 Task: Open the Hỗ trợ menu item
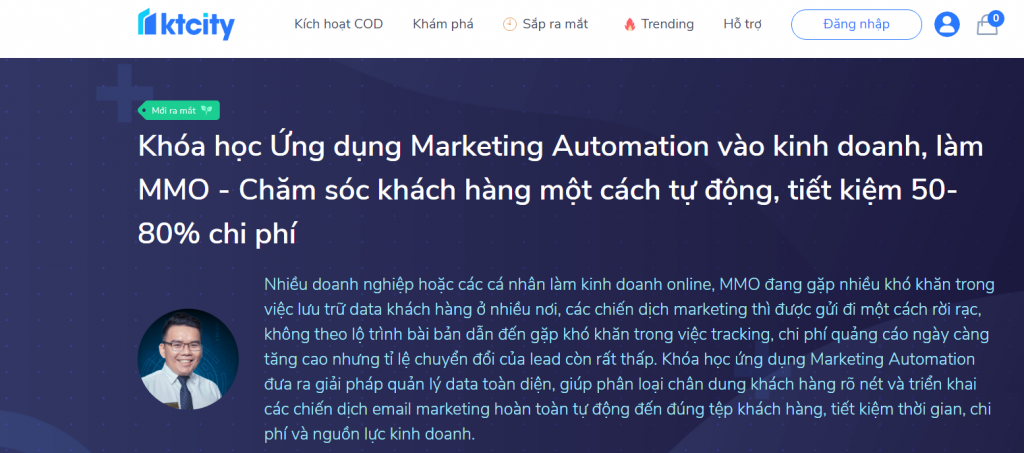(x=743, y=24)
